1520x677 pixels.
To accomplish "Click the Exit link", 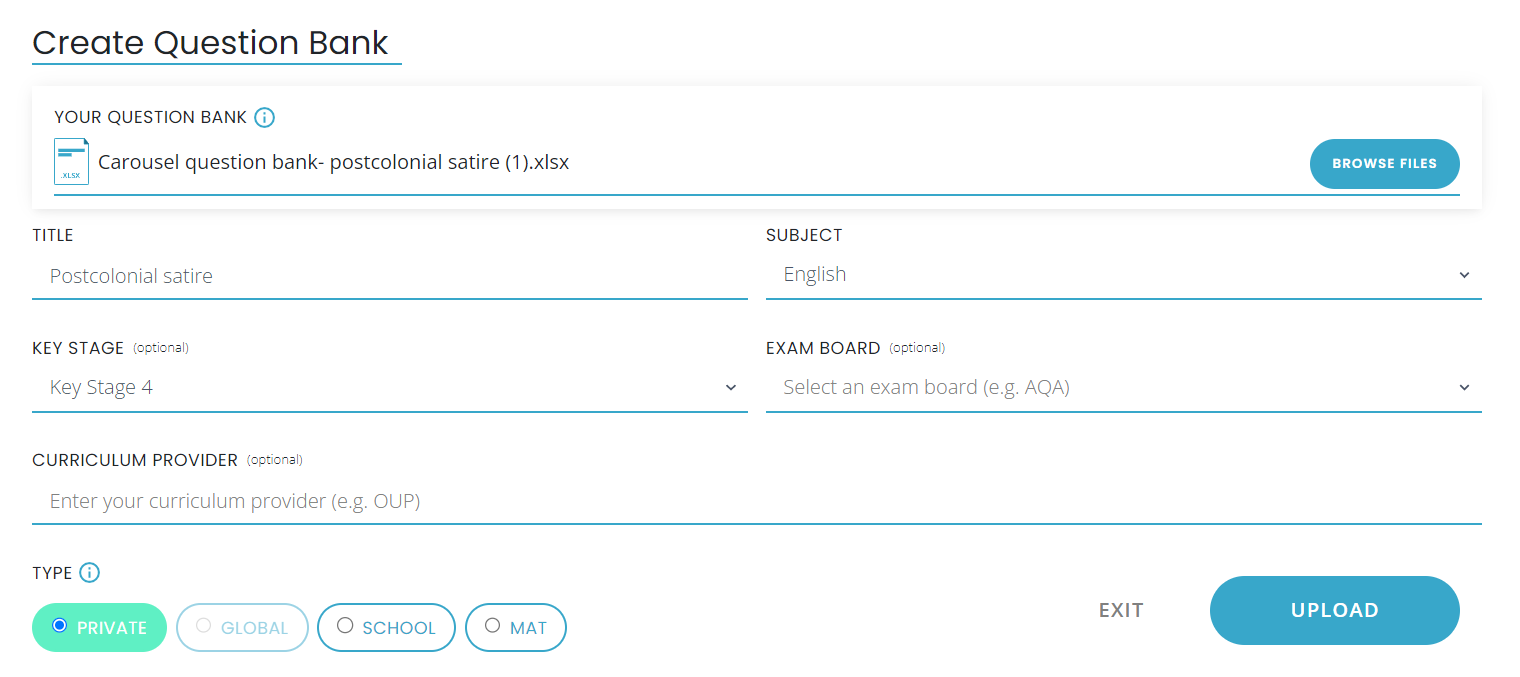I will [x=1121, y=610].
